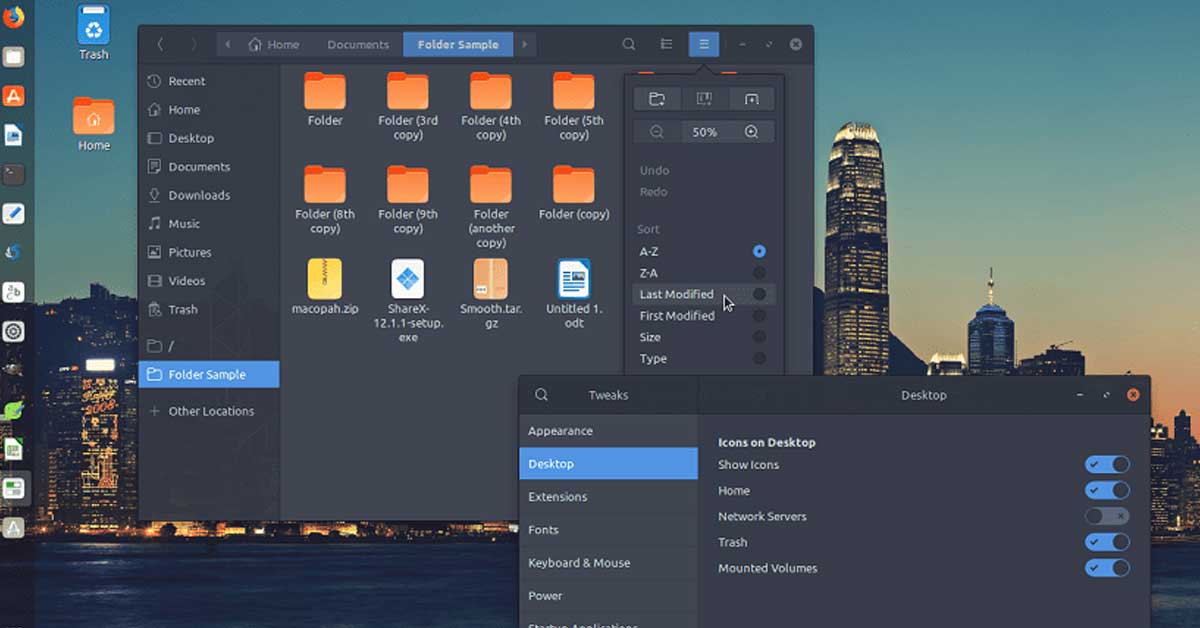Click right arrow expander in path bar
This screenshot has width=1200, height=628.
pos(525,44)
